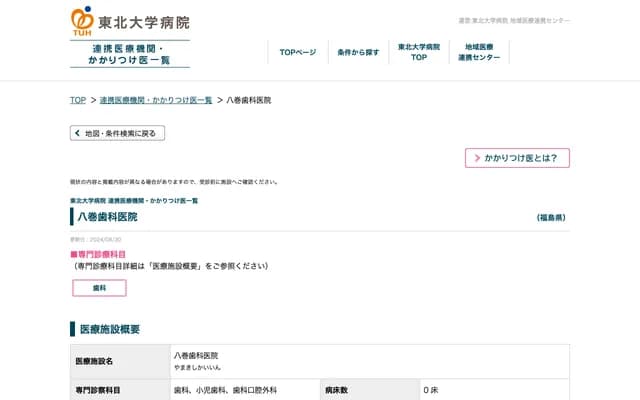Click the TOP breadcrumb link
640x400 pixels.
[77, 100]
